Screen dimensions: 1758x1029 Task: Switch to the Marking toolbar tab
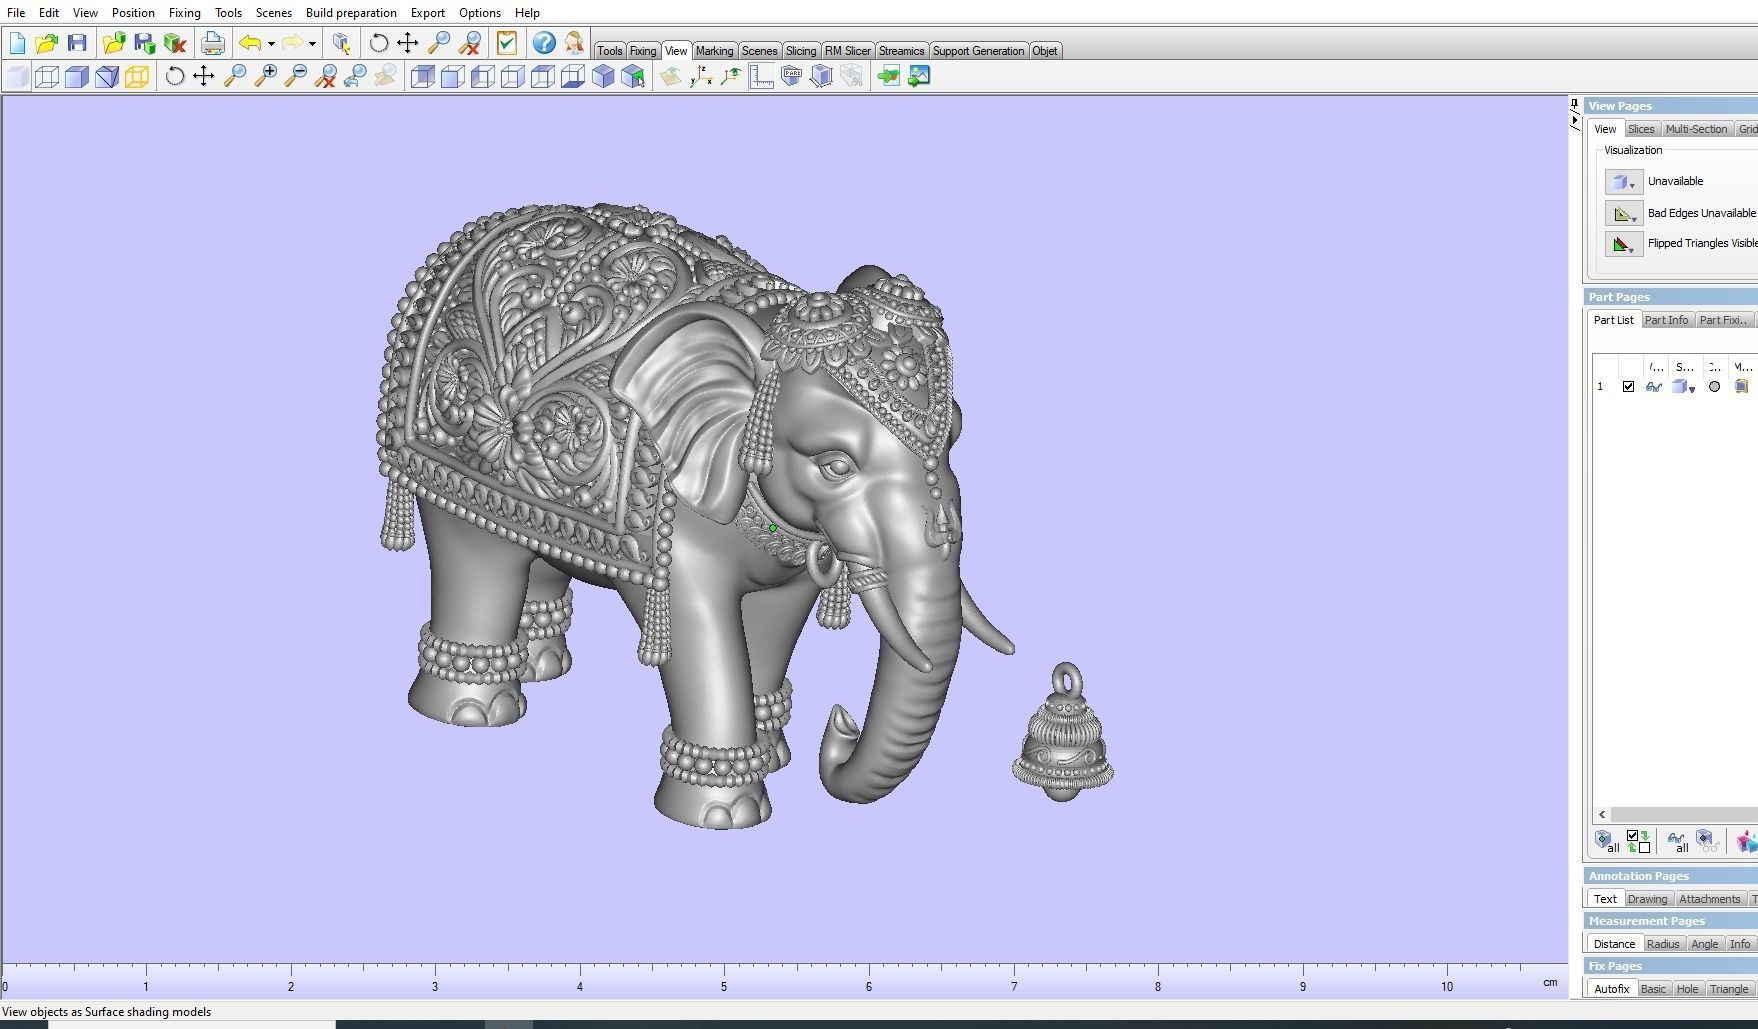tap(714, 51)
